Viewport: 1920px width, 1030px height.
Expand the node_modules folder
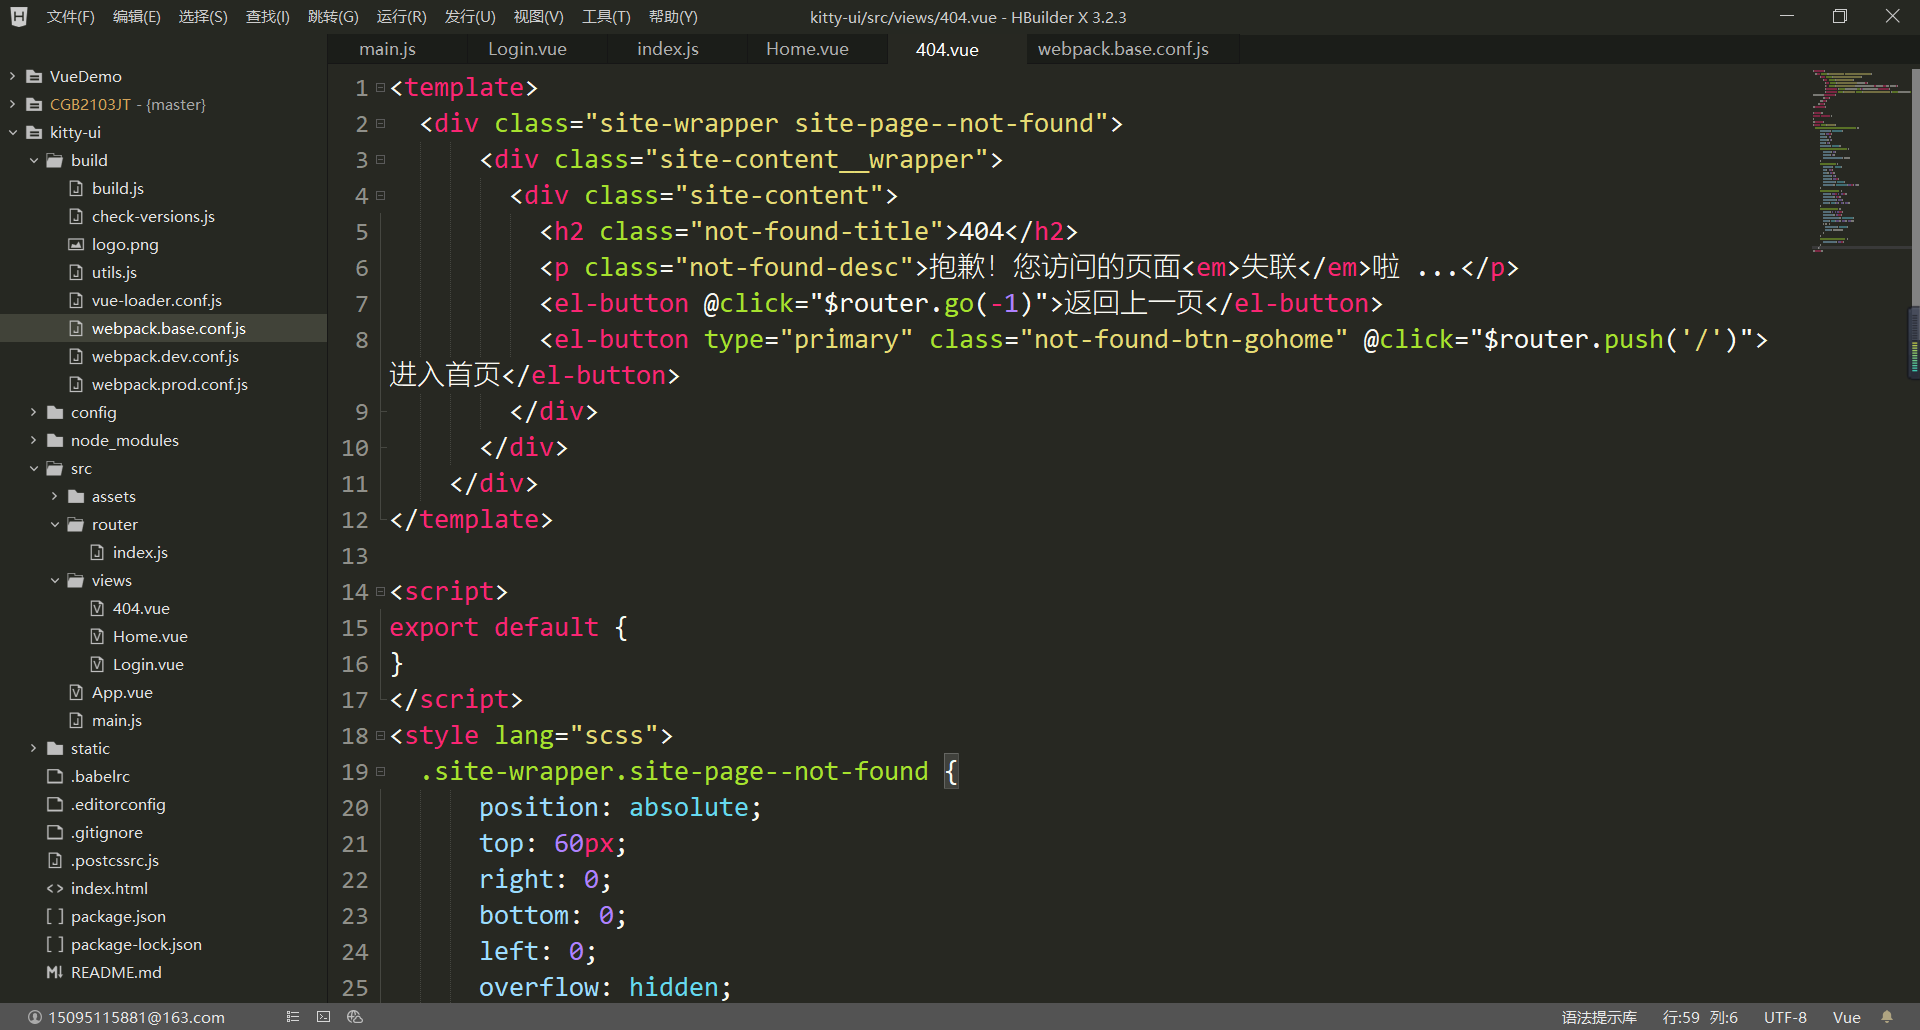pos(33,440)
